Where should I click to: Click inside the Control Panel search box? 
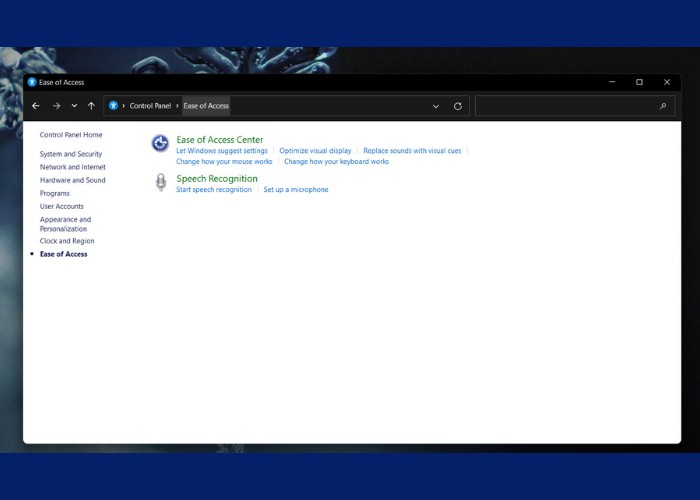pyautogui.click(x=565, y=106)
